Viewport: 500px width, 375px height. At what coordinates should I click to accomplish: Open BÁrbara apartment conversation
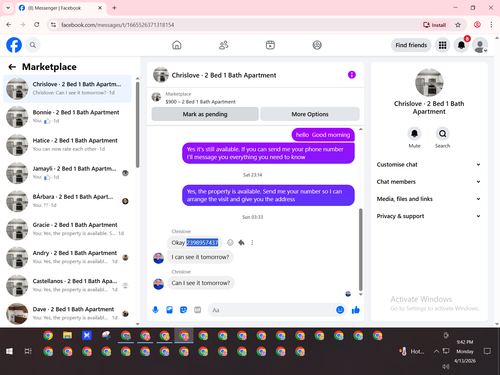[x=68, y=201]
